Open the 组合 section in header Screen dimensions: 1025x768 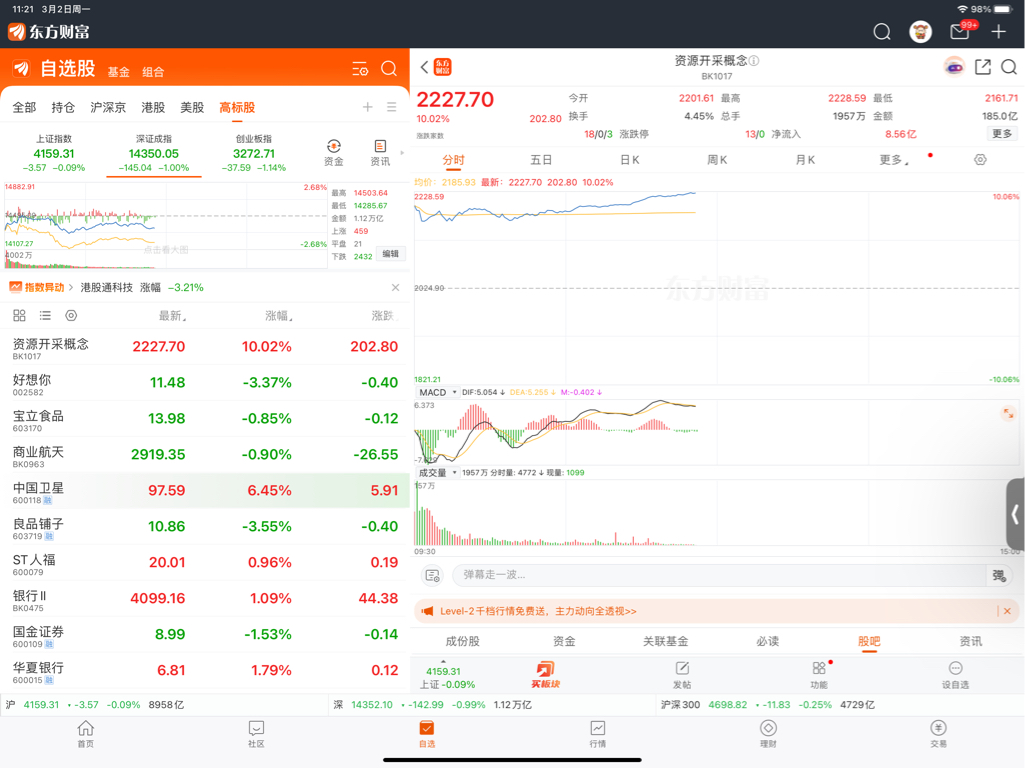(153, 72)
